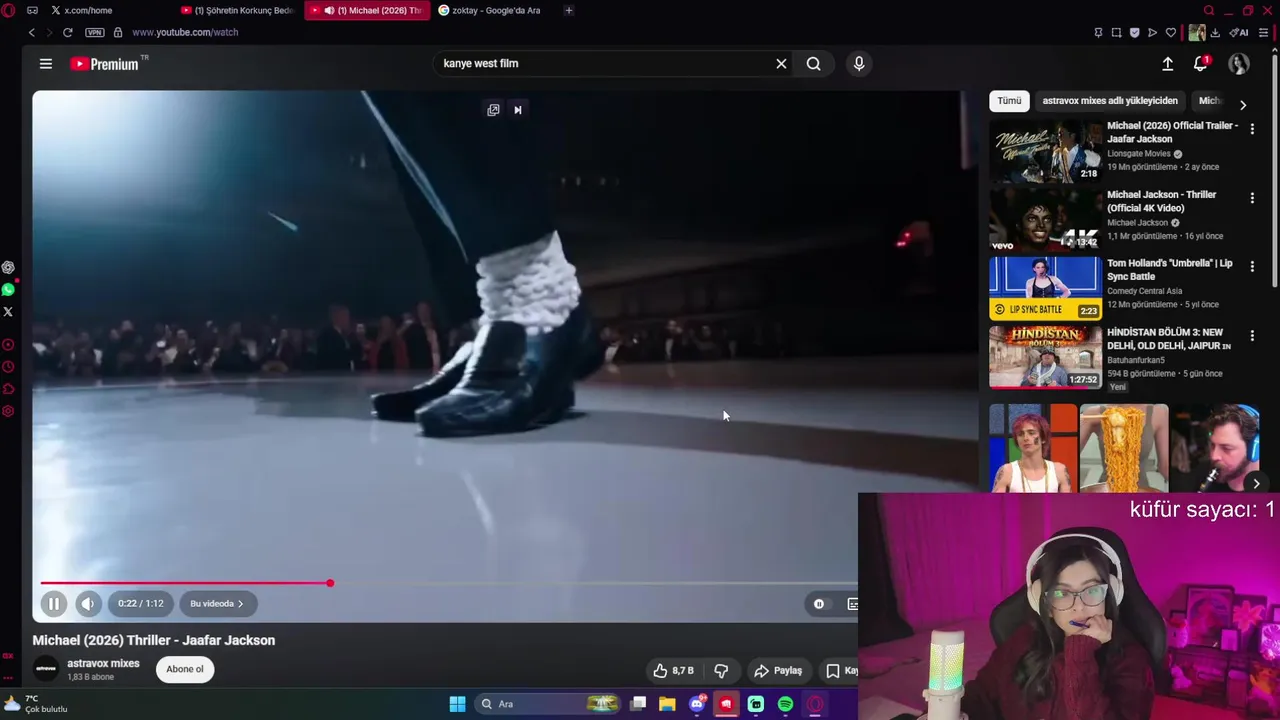Image resolution: width=1280 pixels, height=720 pixels.
Task: Click the red playhead dot on the progress bar
Action: click(x=330, y=583)
